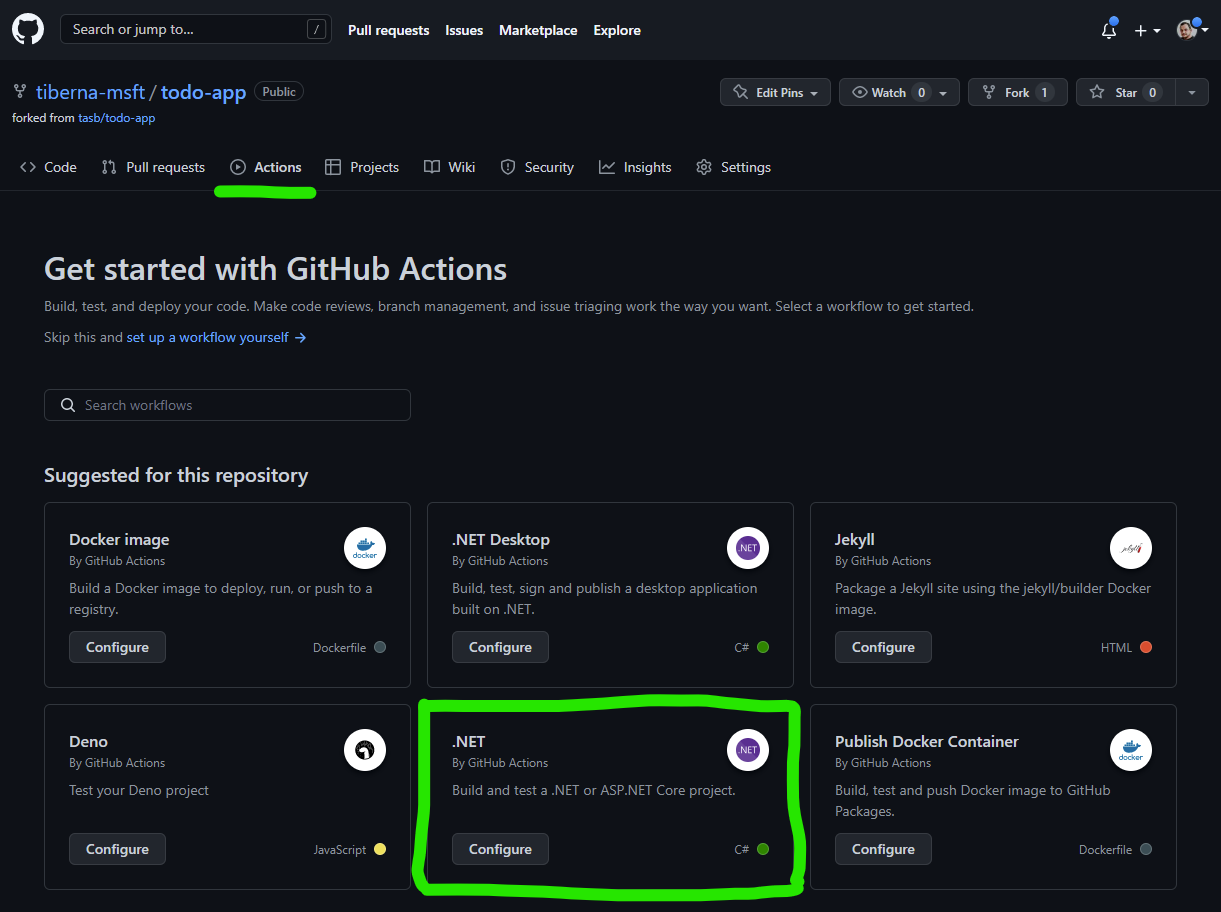Click the purple .NET logo on the .NET card
1221x912 pixels.
(747, 750)
